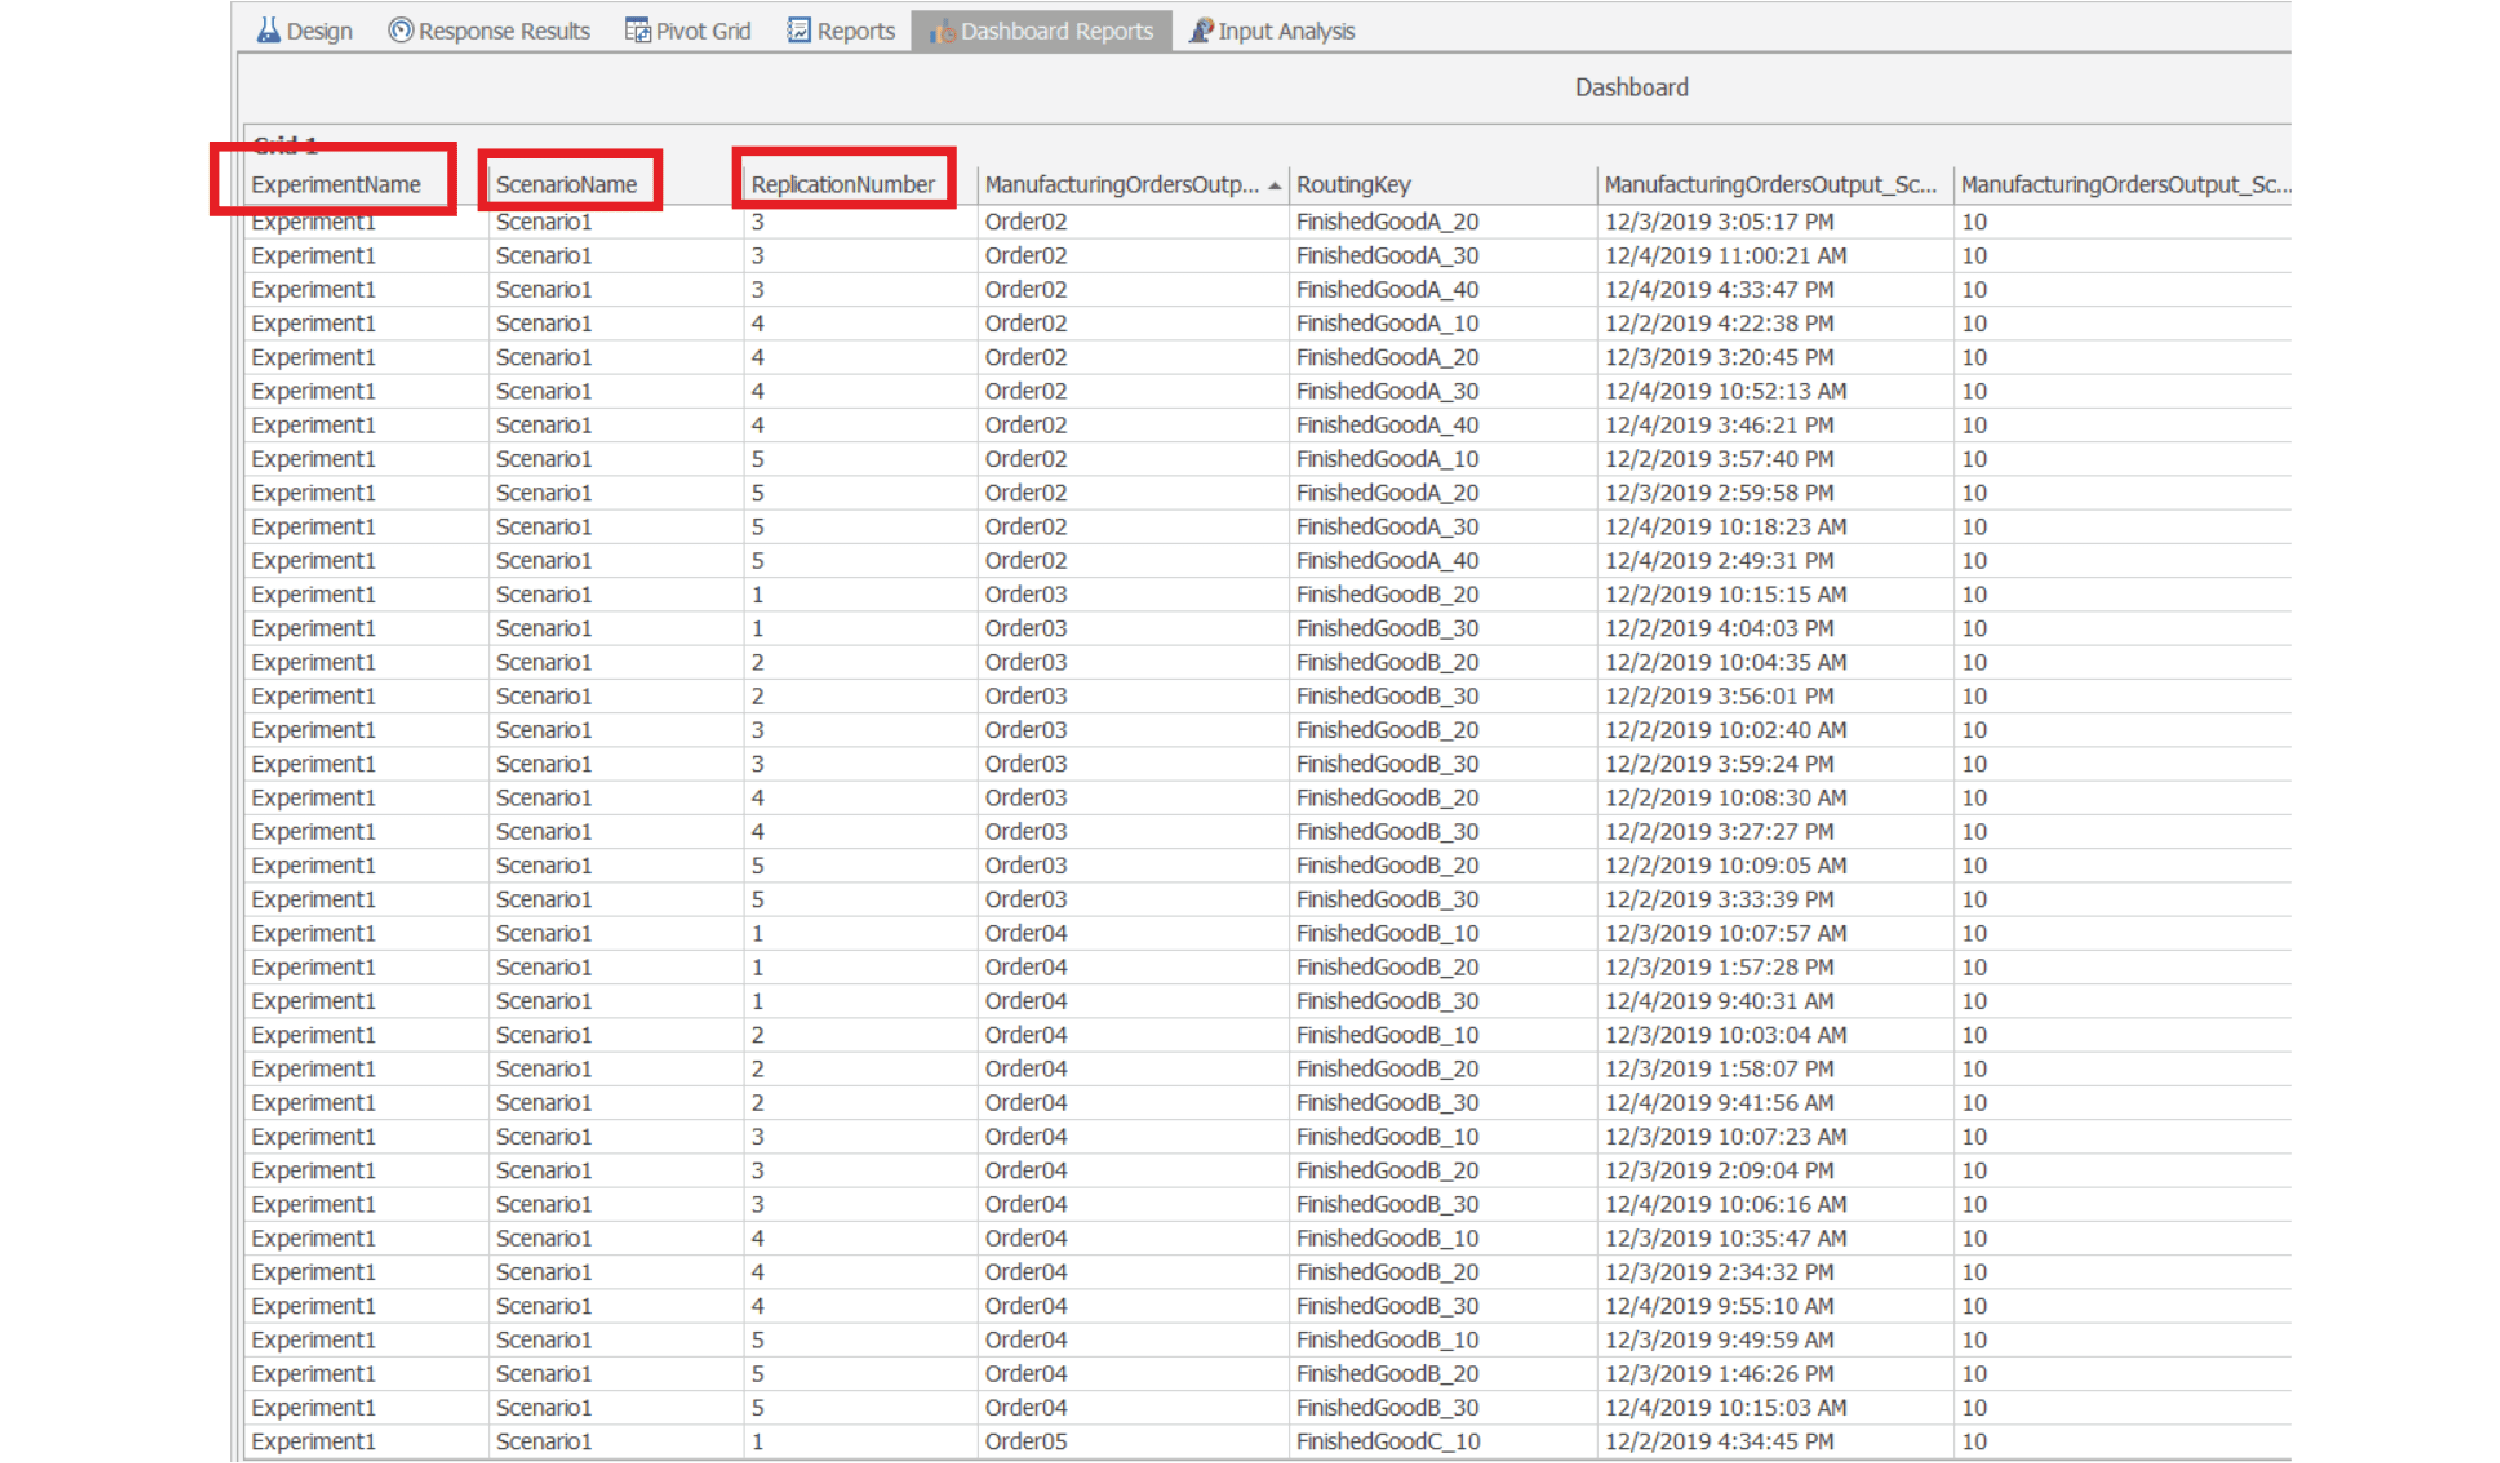Open the Reports tab
Image resolution: width=2500 pixels, height=1463 pixels.
click(855, 29)
